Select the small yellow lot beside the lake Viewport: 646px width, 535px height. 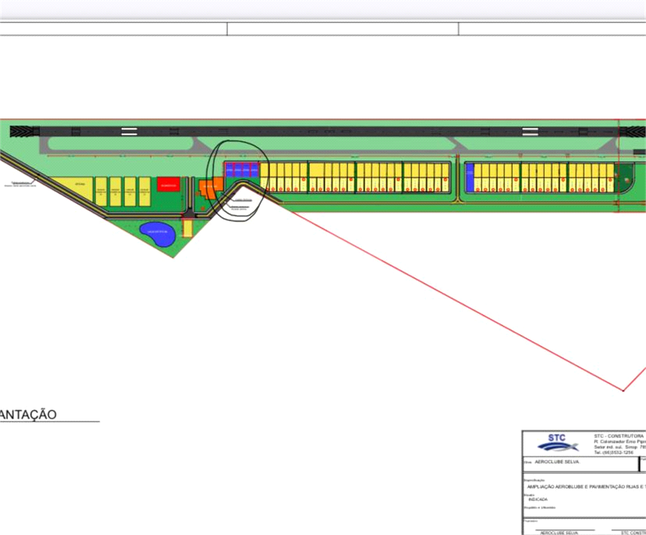tap(187, 229)
